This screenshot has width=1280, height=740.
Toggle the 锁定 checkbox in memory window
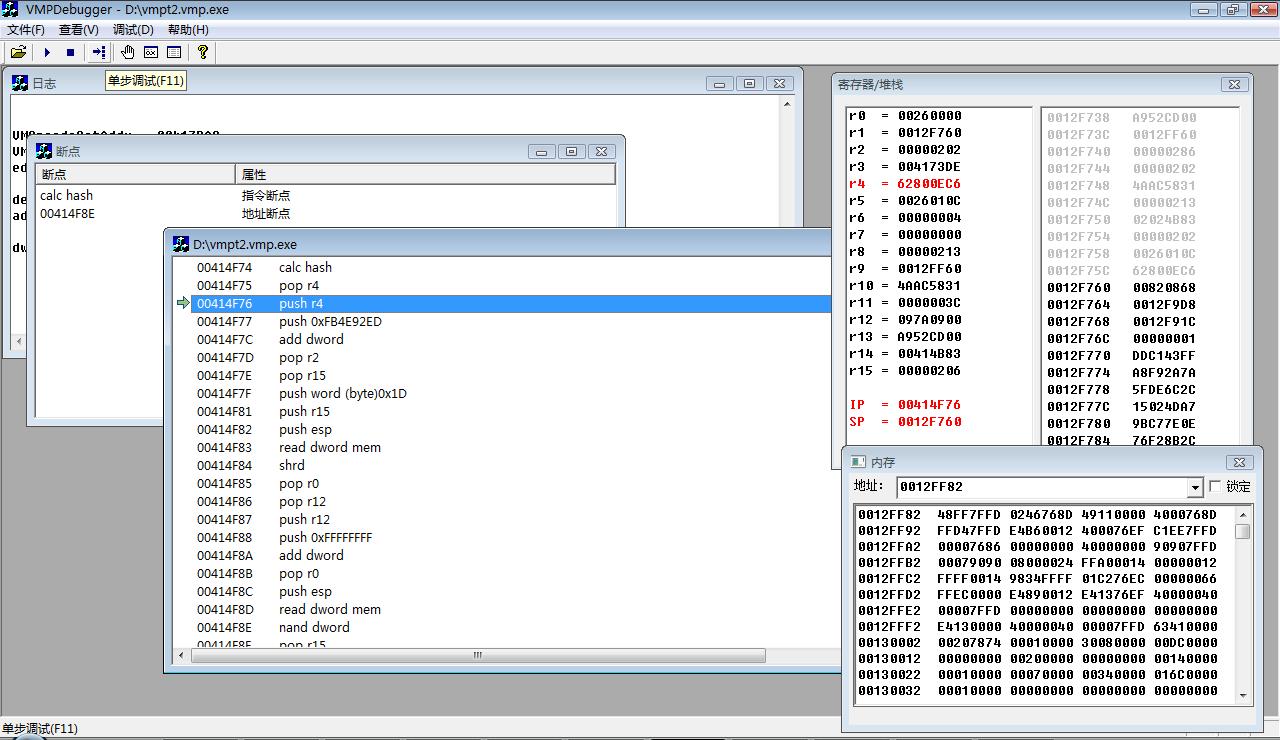(x=1215, y=486)
